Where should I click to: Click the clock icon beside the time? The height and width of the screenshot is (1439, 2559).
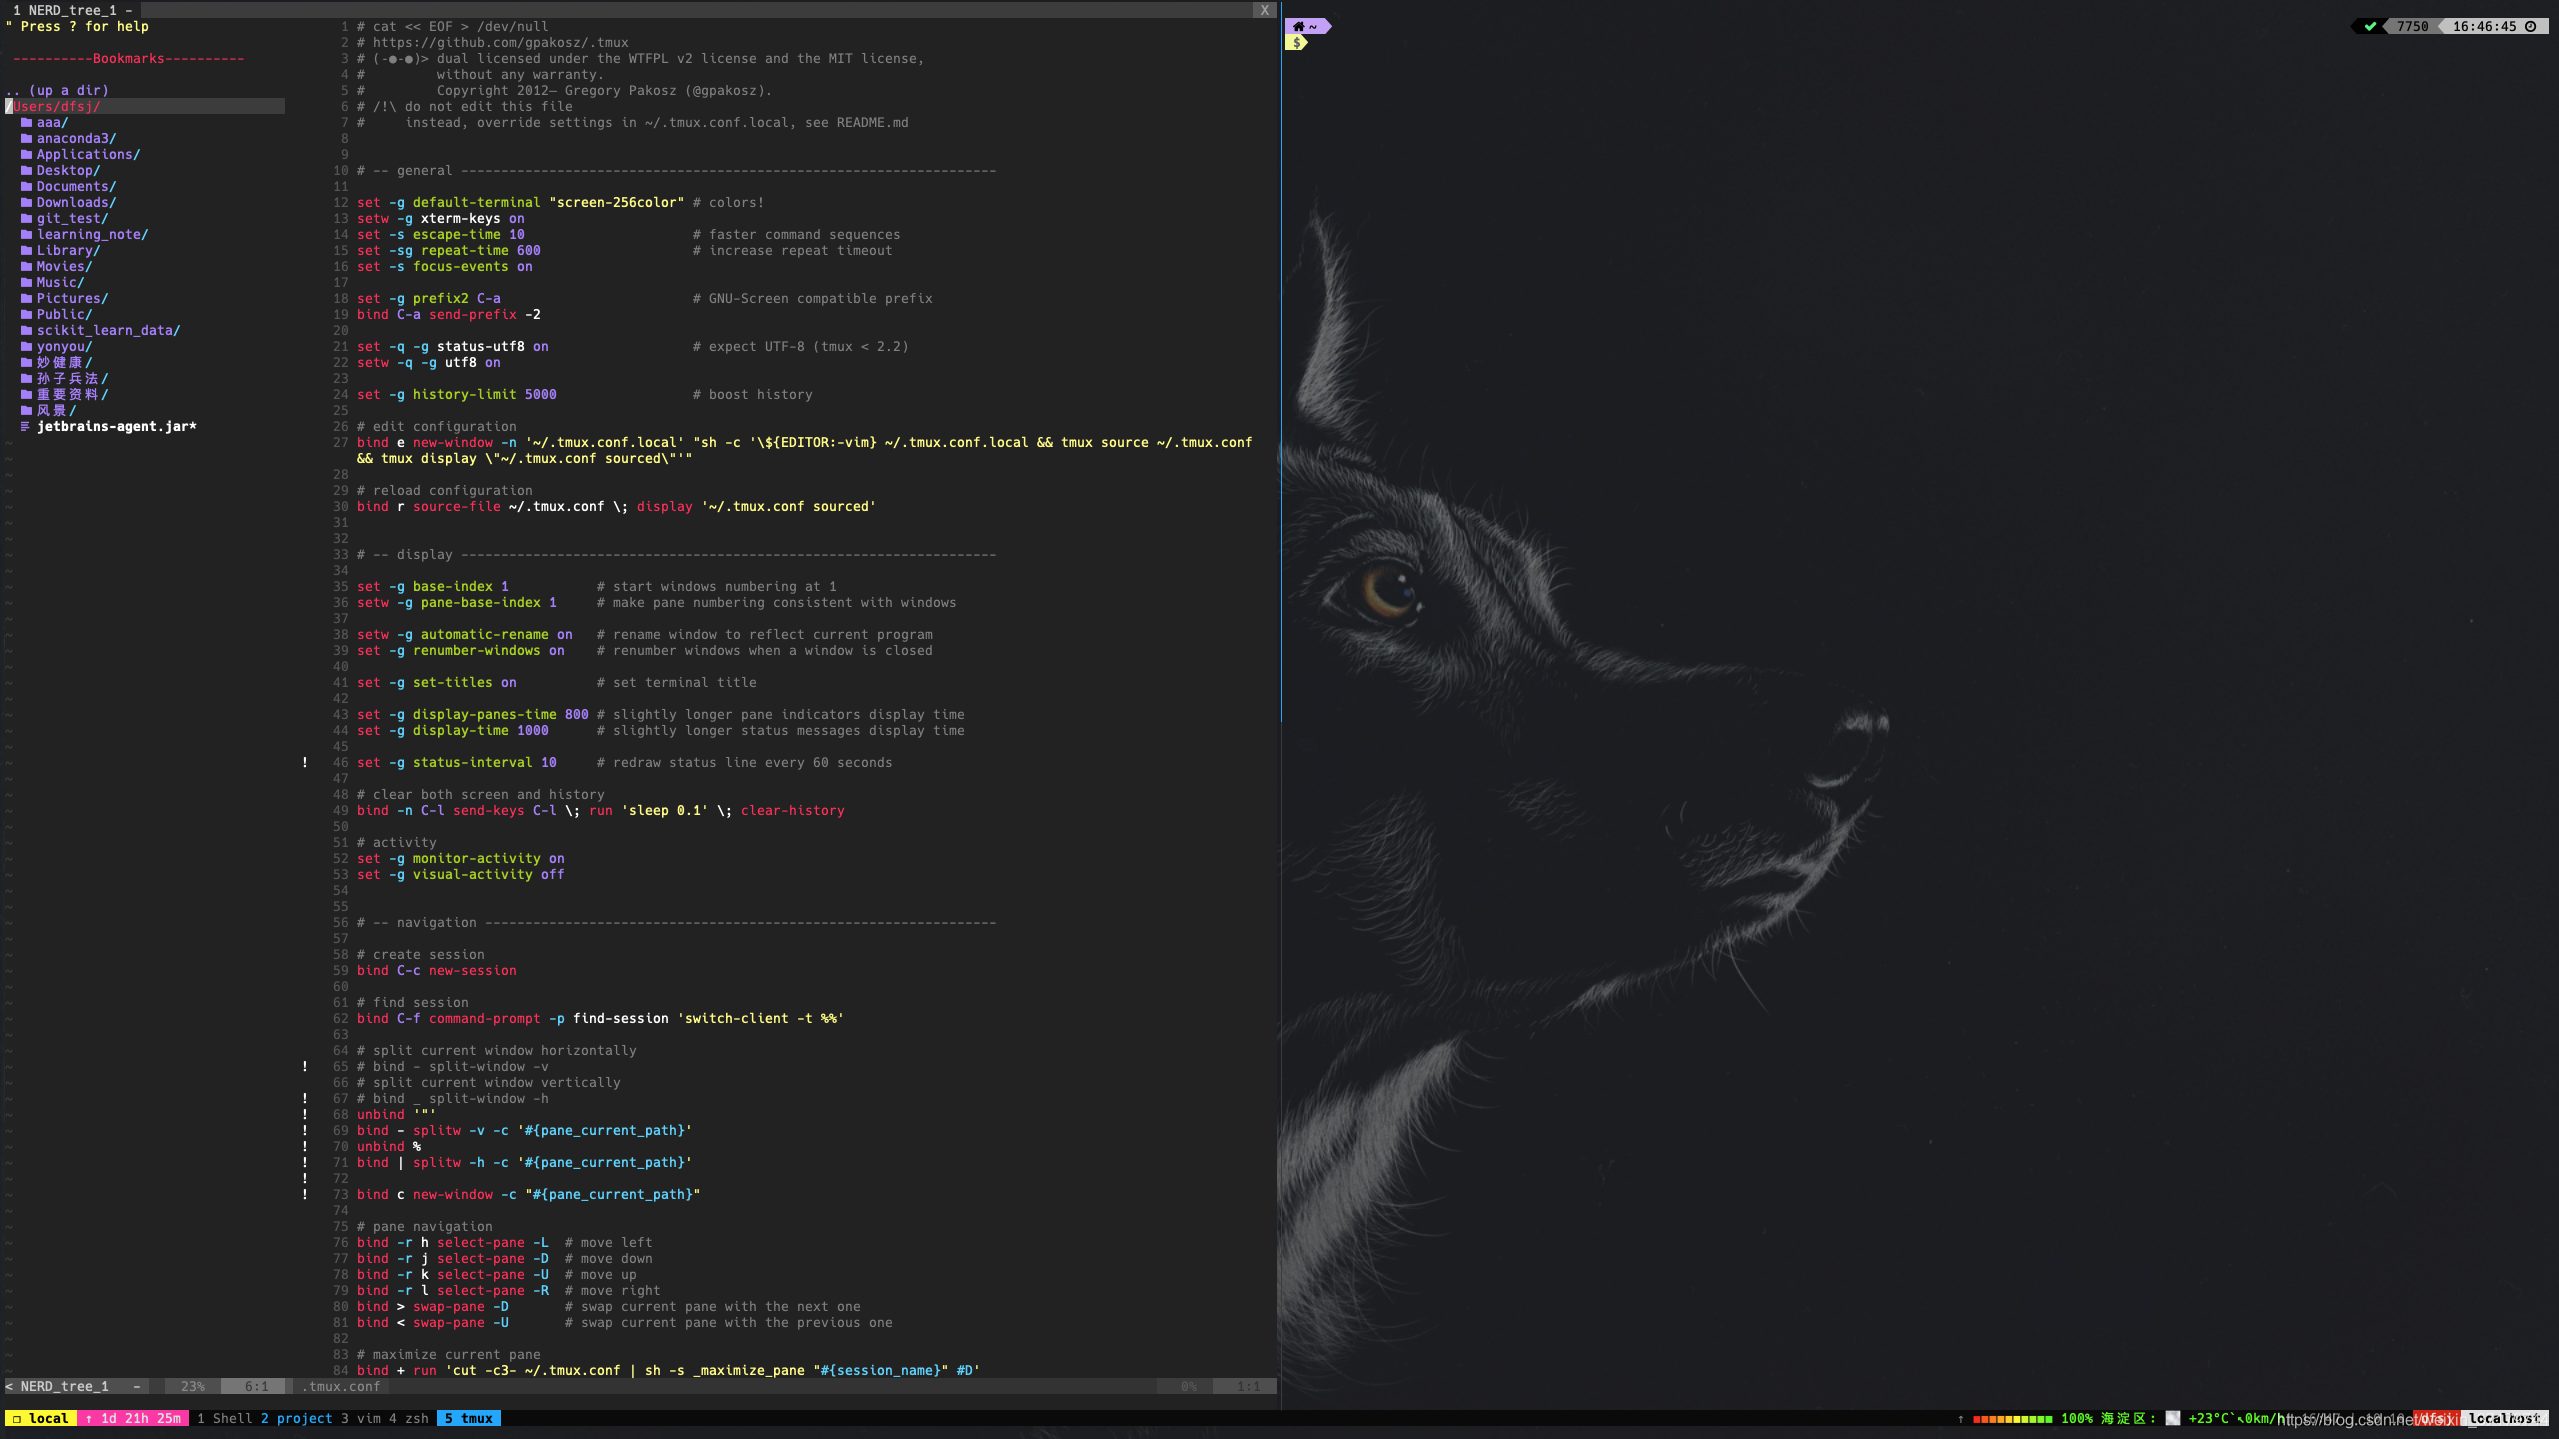[2530, 27]
